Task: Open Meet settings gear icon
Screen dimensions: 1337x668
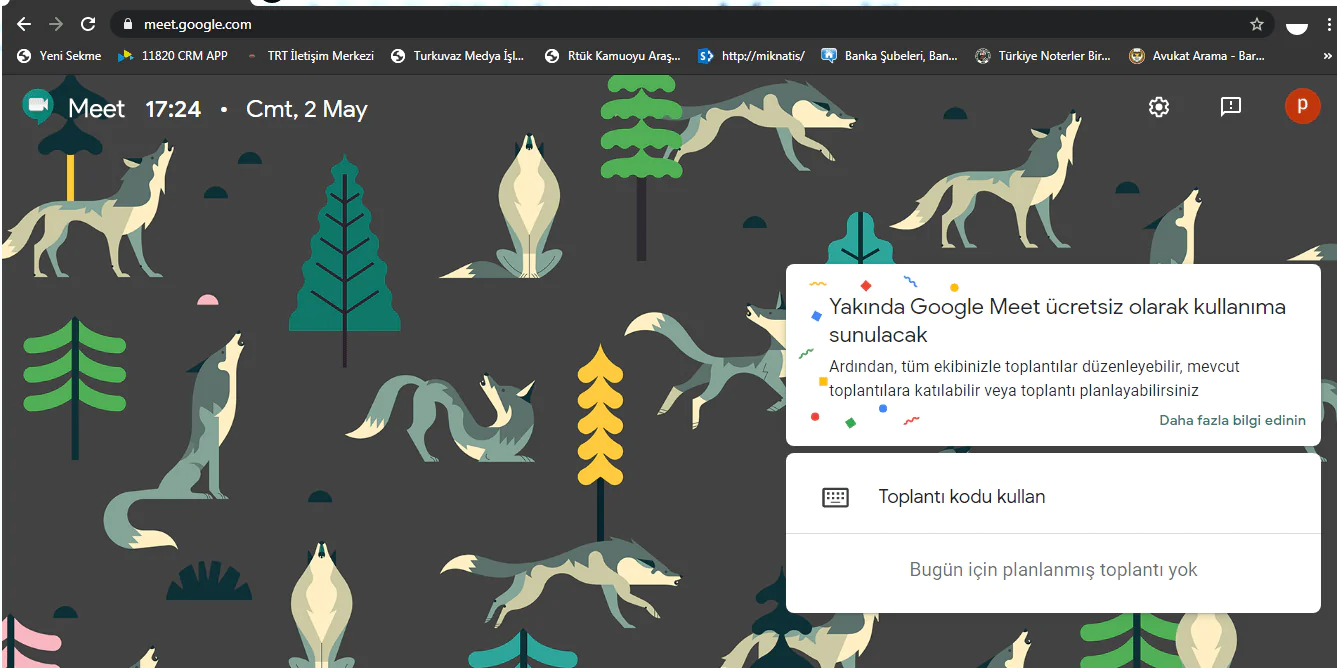Action: point(1159,107)
